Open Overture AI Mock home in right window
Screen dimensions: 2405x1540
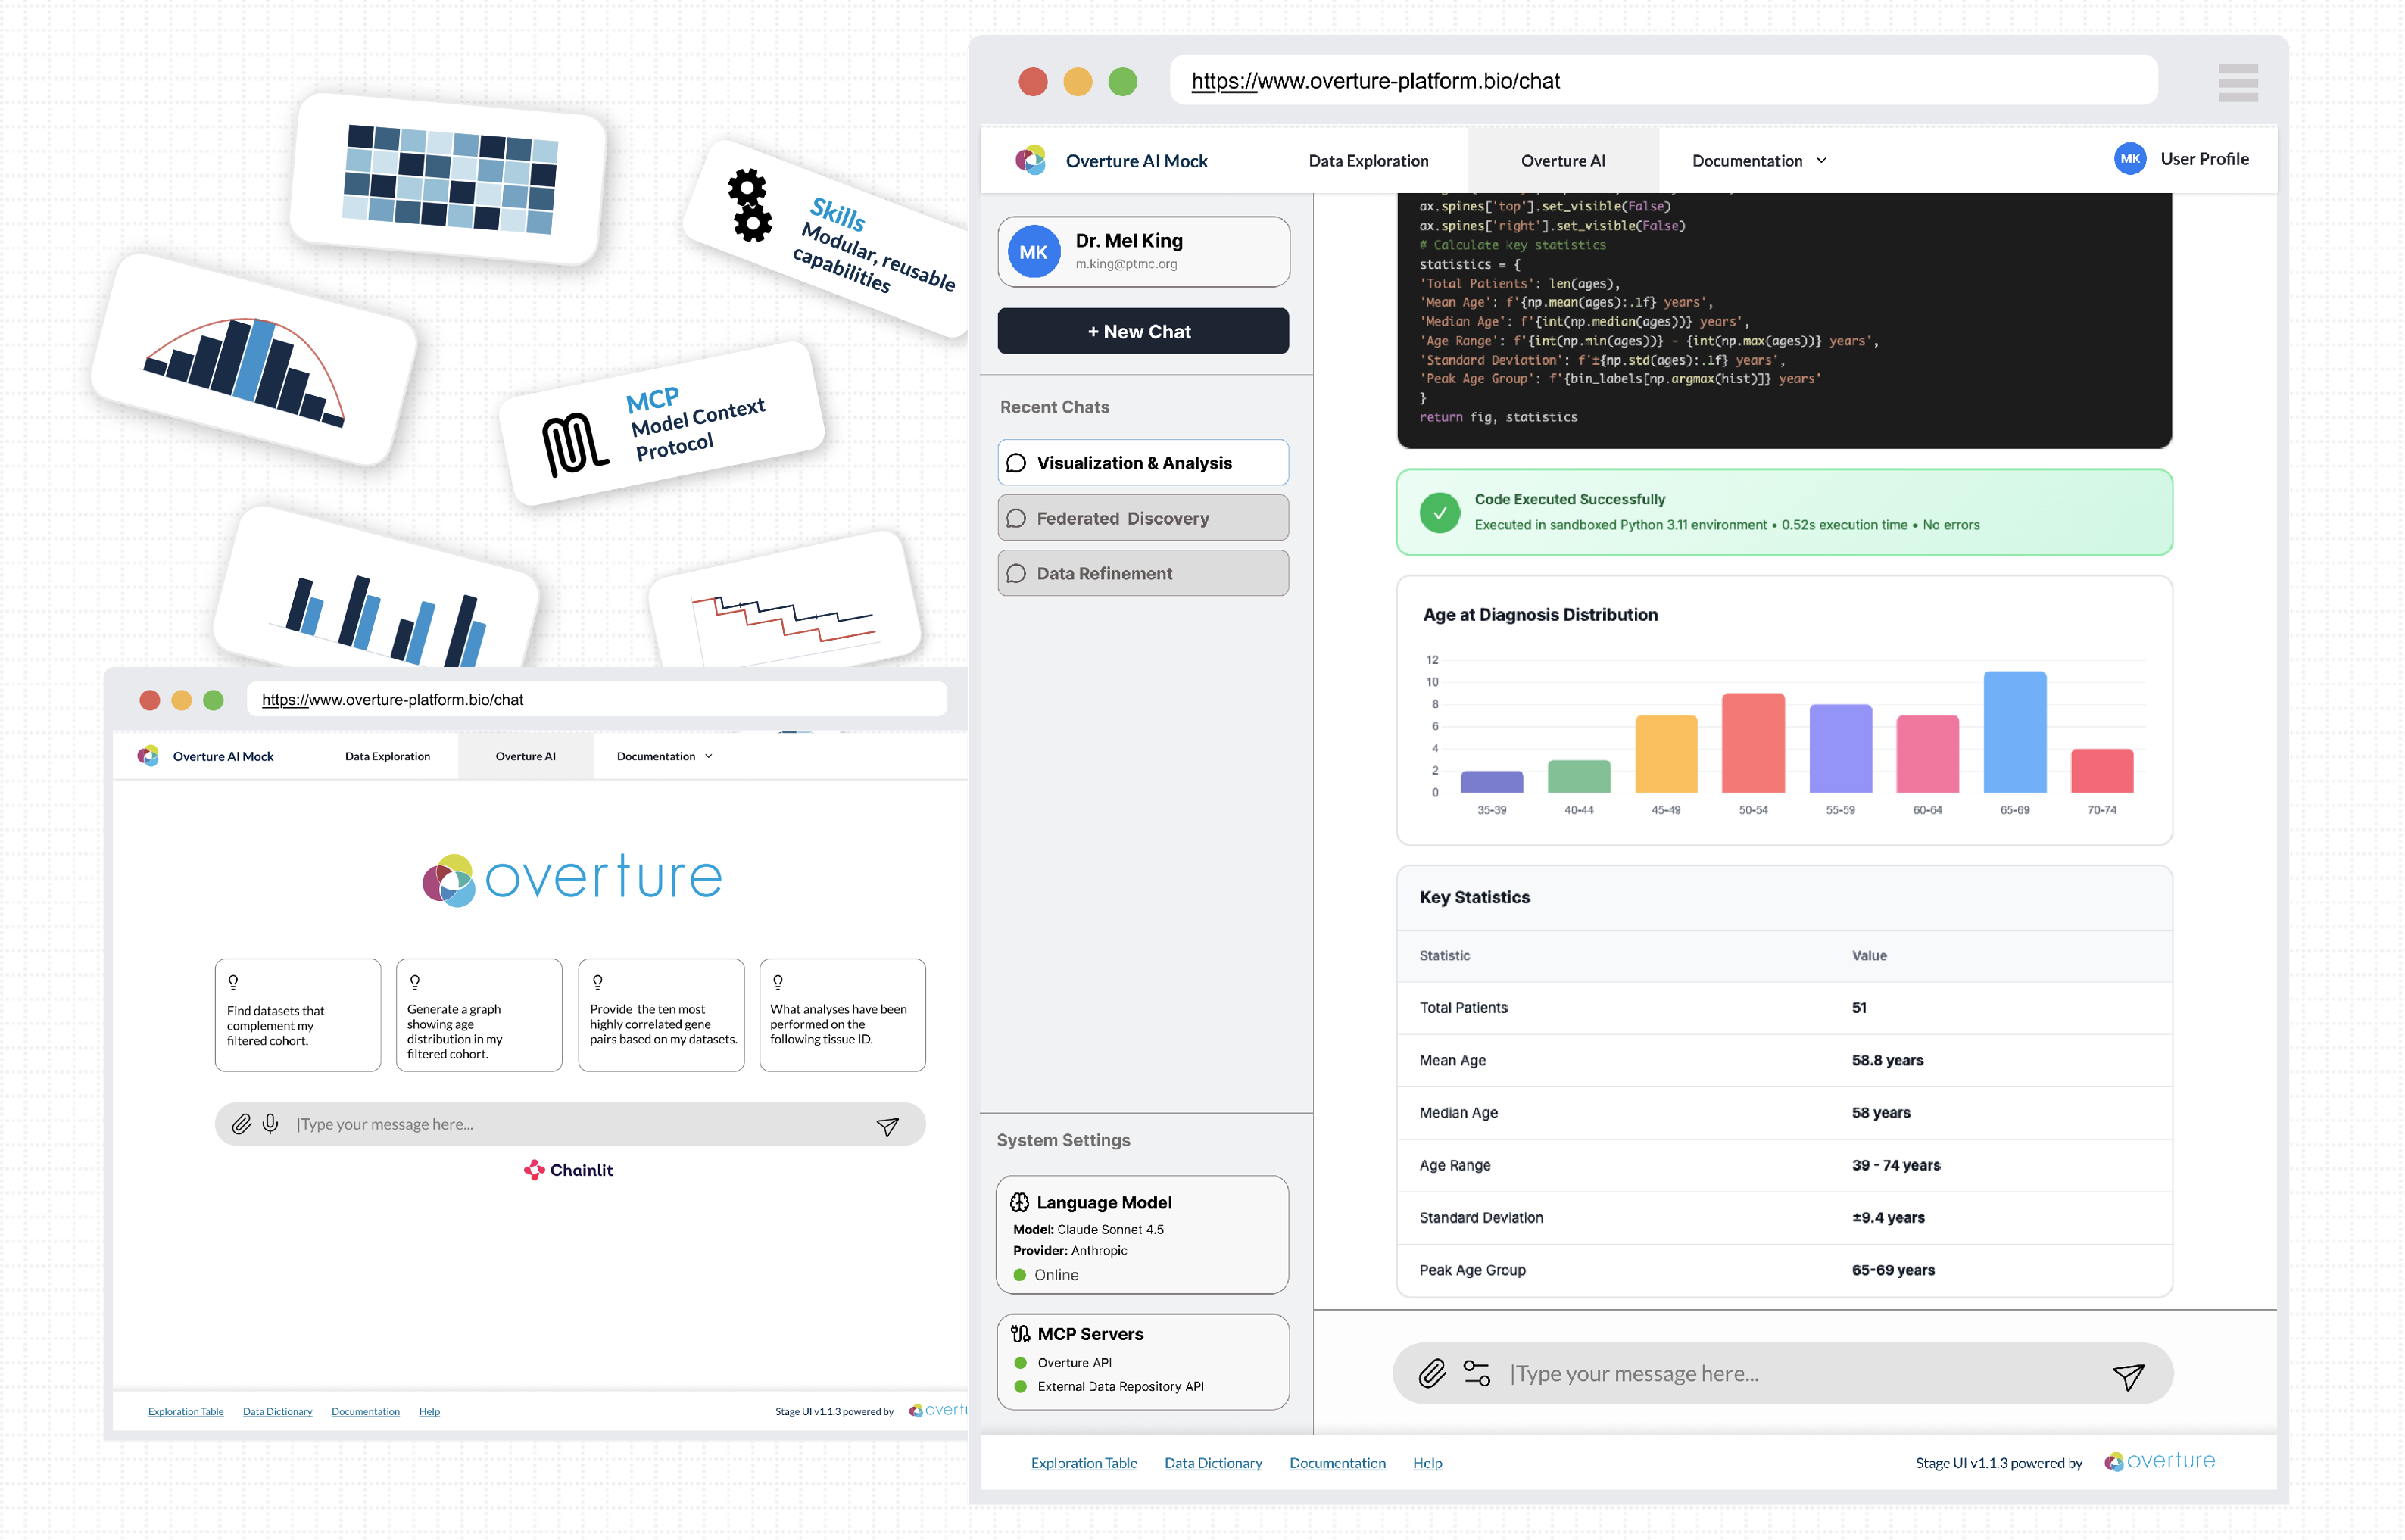(x=1136, y=160)
